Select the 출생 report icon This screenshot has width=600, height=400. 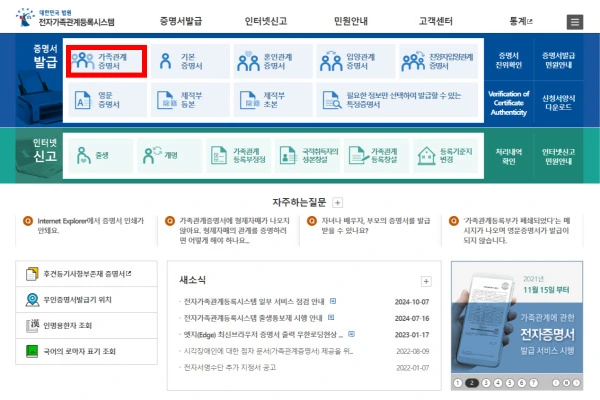tap(83, 155)
